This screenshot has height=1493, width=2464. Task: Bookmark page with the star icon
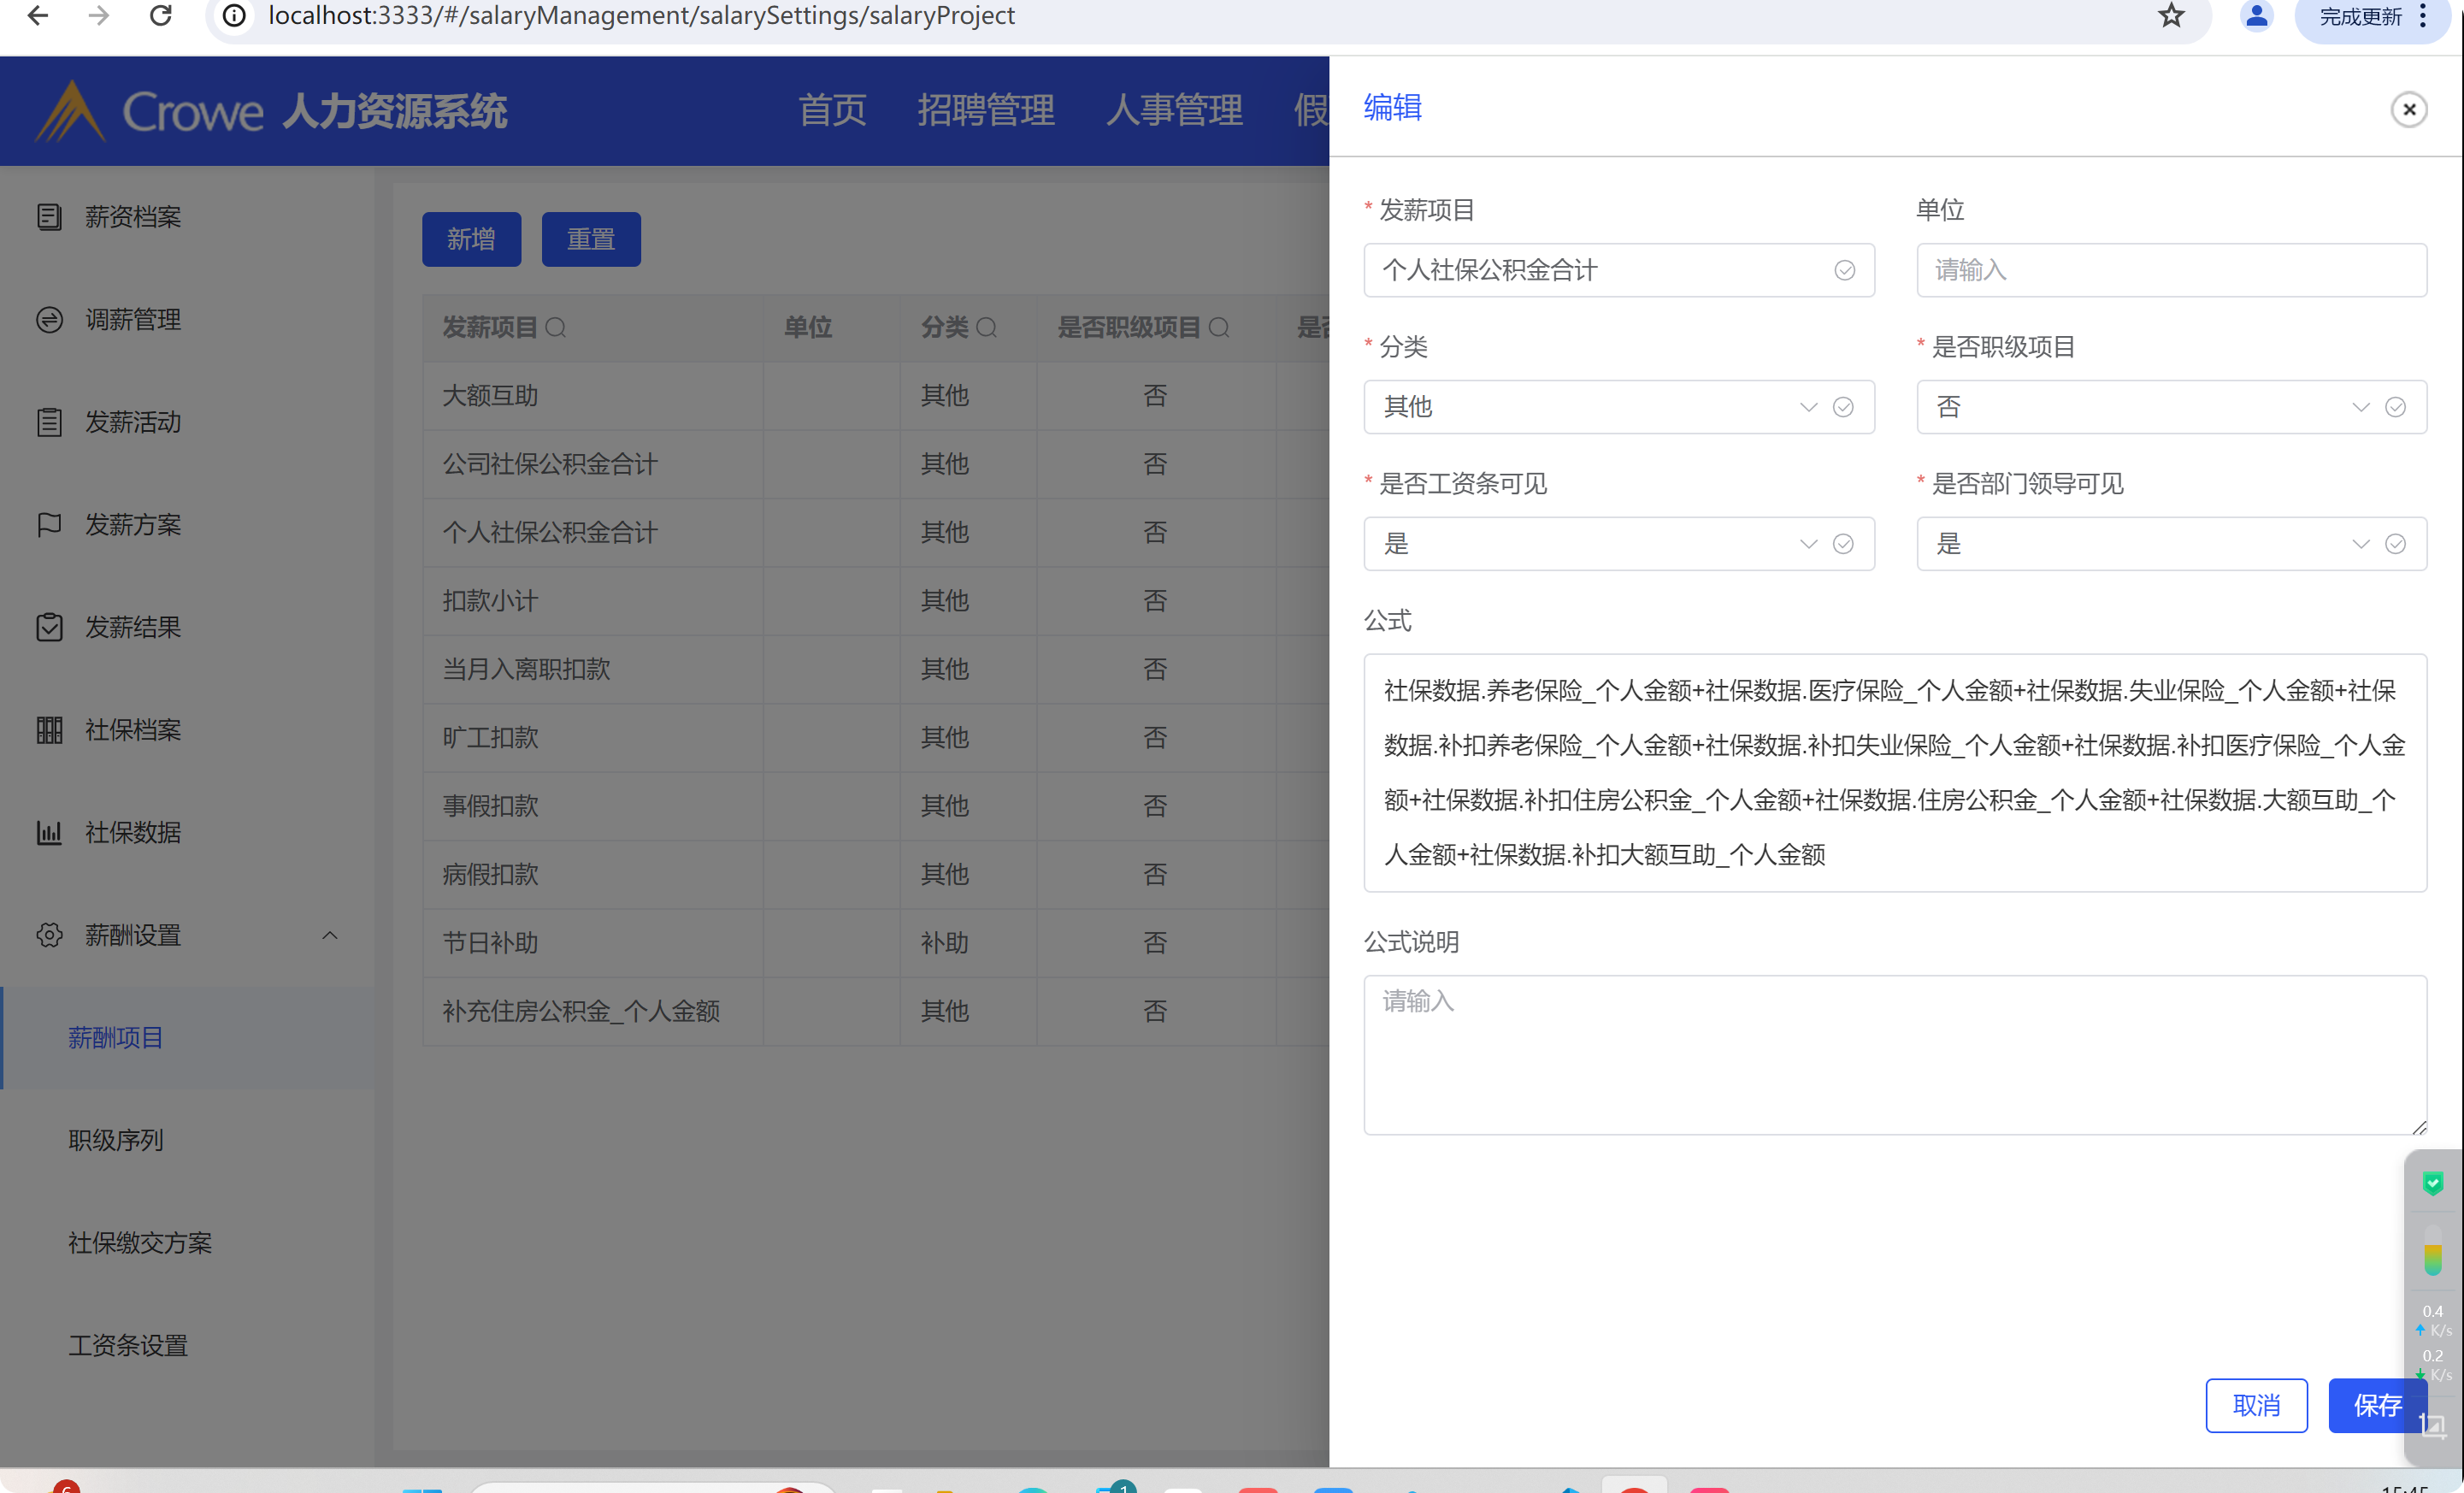pyautogui.click(x=2171, y=16)
